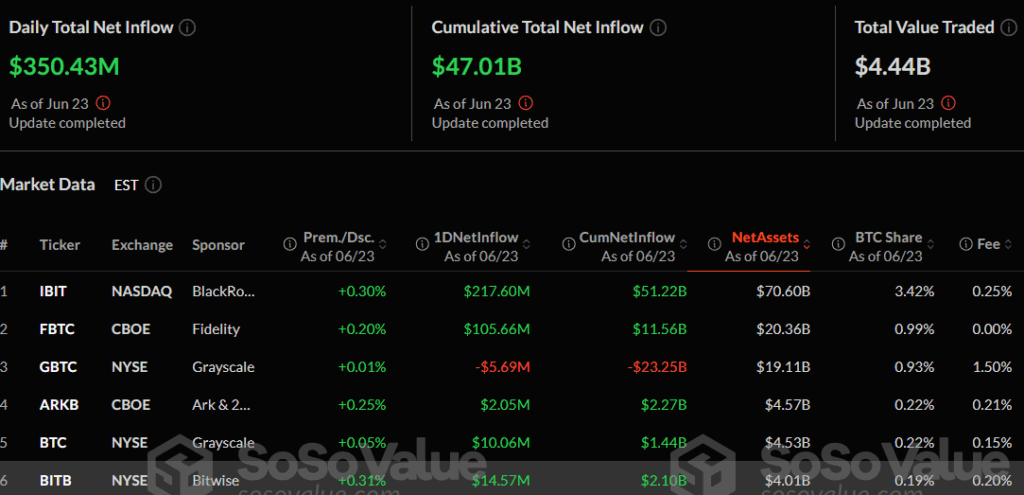
Task: Click the truncated BlackRo... sponsor cell
Action: point(223,291)
